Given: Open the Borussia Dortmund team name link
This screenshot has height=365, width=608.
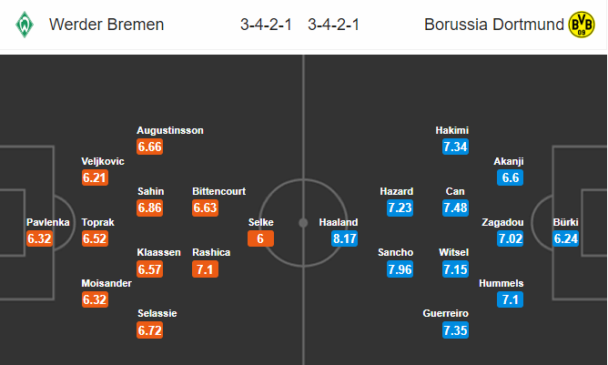Looking at the screenshot, I should click(x=494, y=24).
